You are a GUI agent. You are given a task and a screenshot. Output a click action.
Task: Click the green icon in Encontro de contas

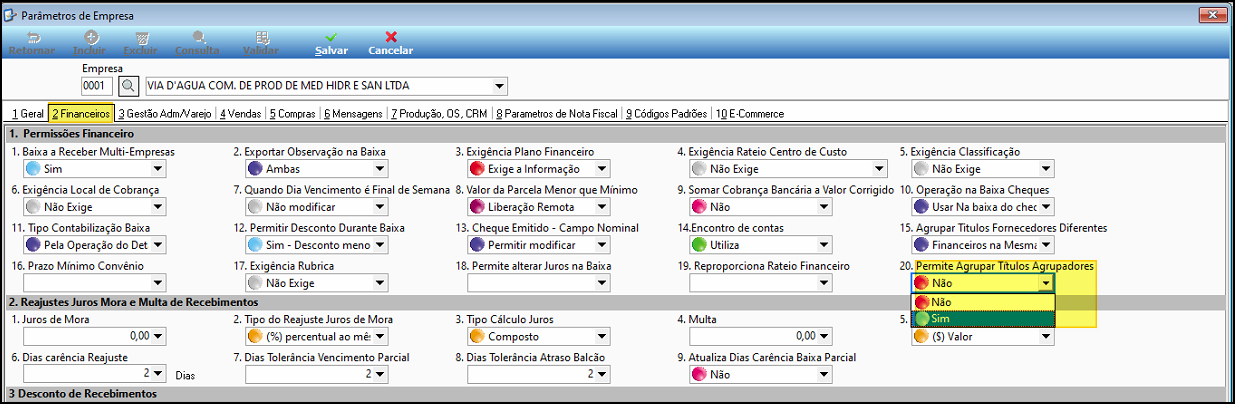pos(699,245)
